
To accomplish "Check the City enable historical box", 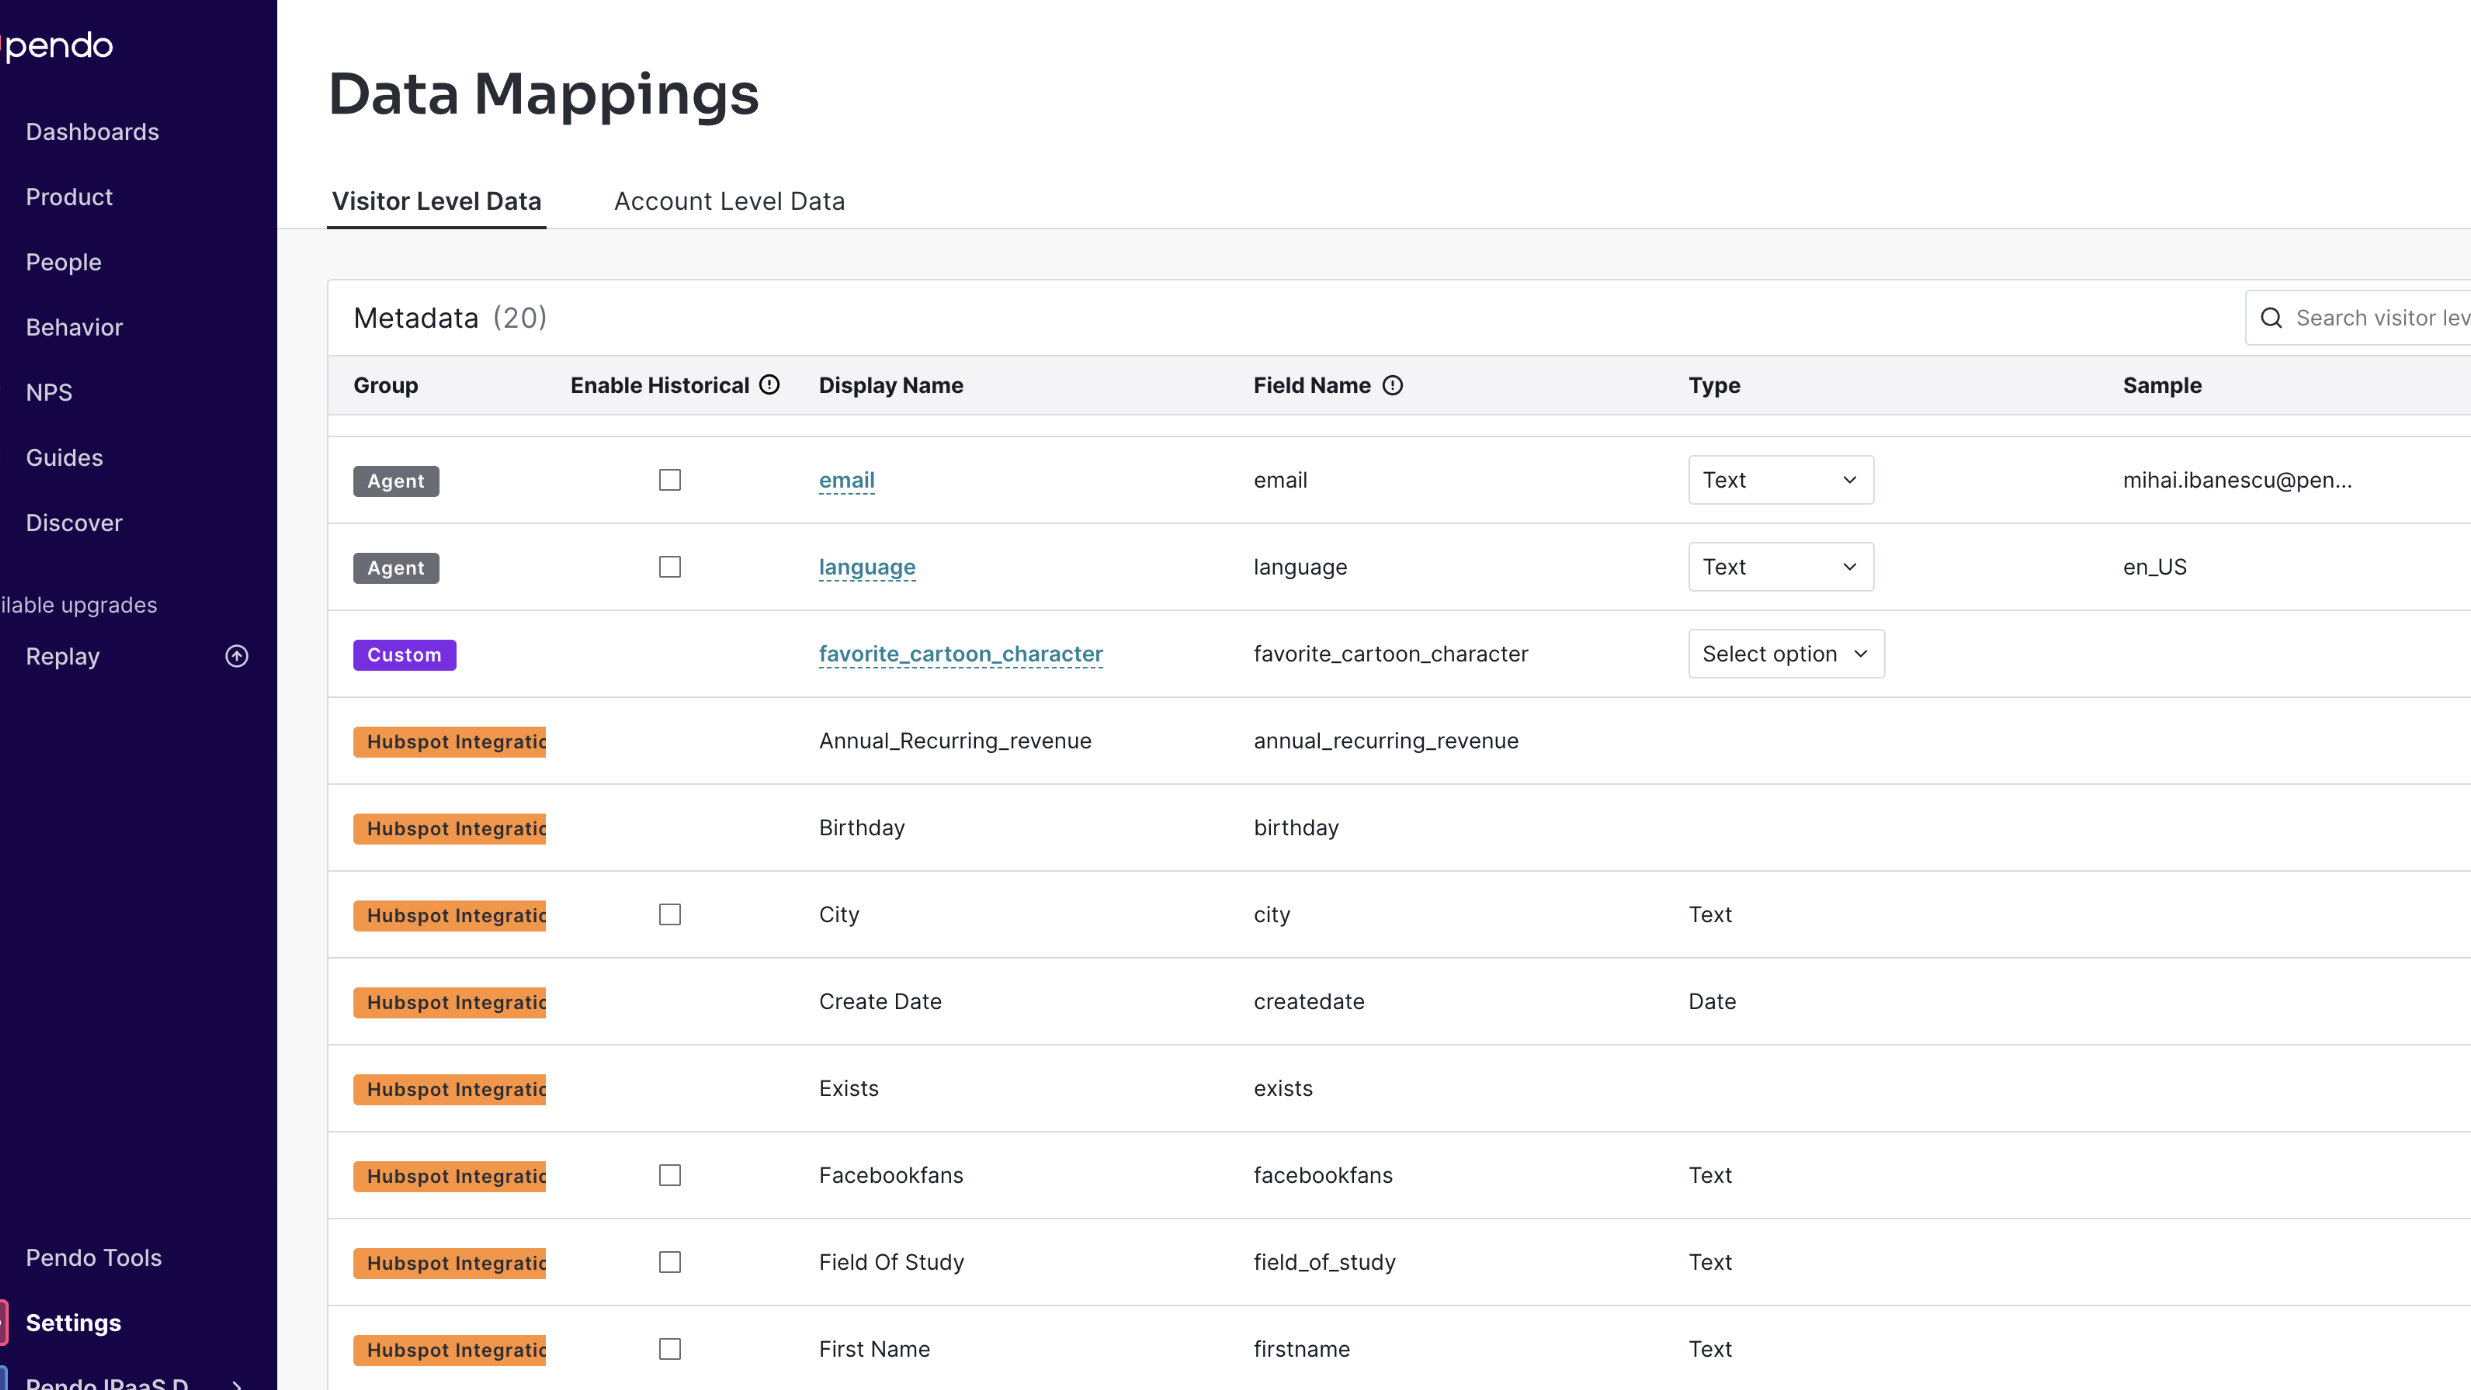I will [x=670, y=915].
